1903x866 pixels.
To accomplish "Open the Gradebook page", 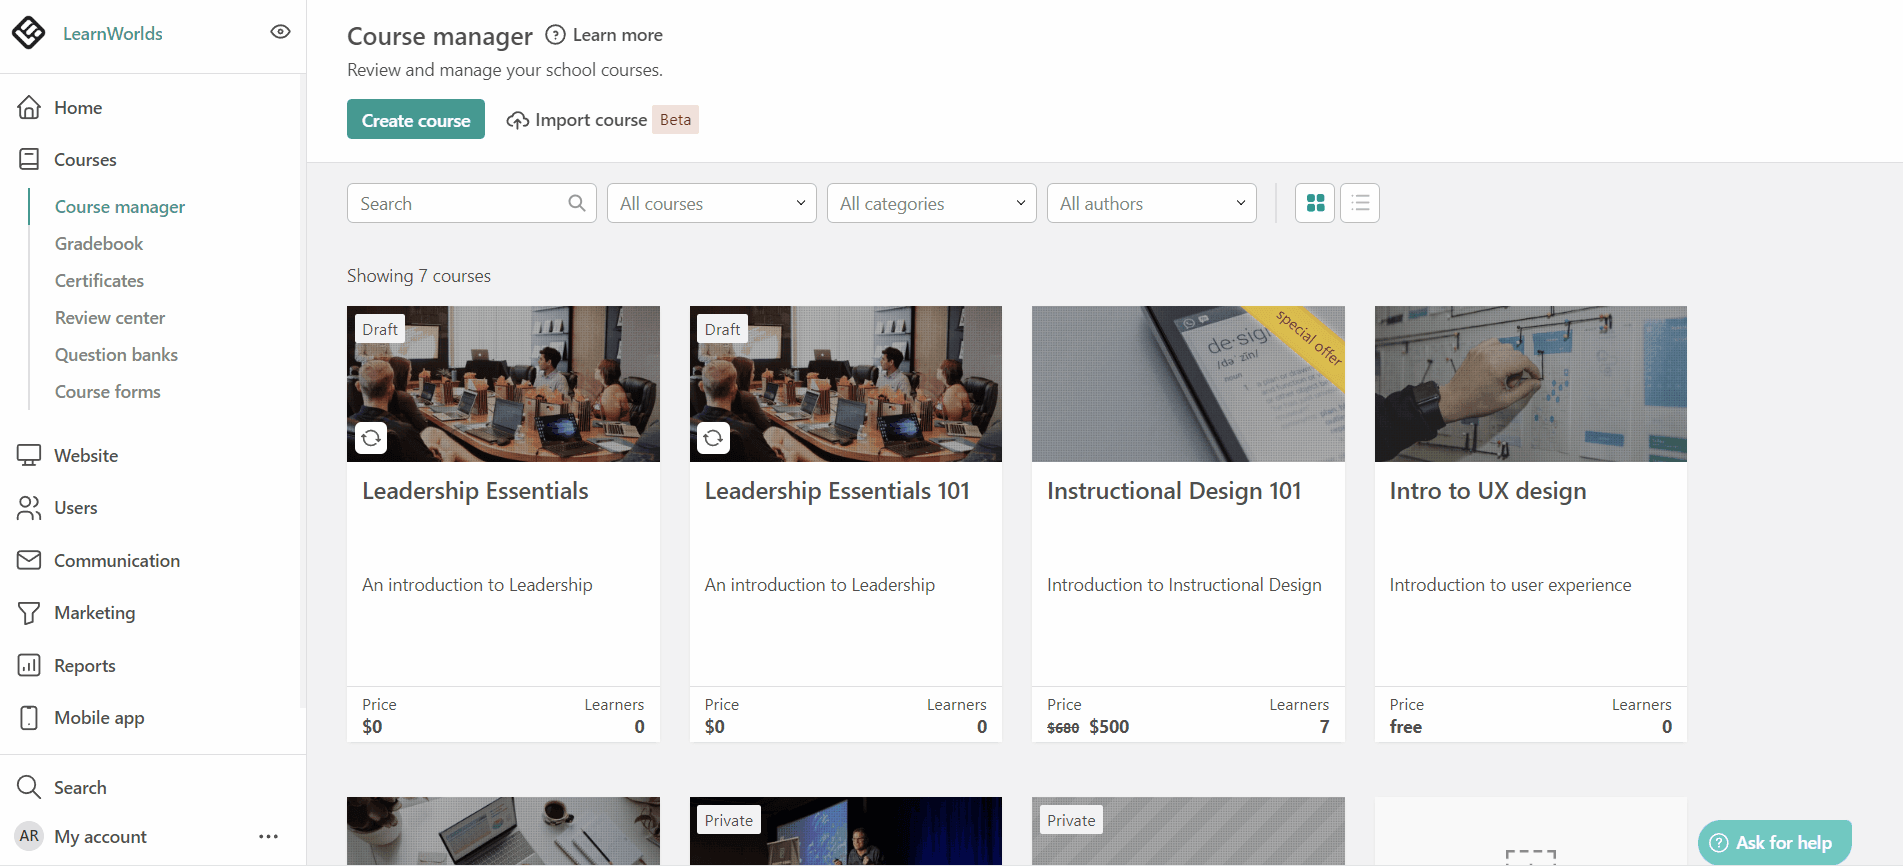I will (x=99, y=244).
